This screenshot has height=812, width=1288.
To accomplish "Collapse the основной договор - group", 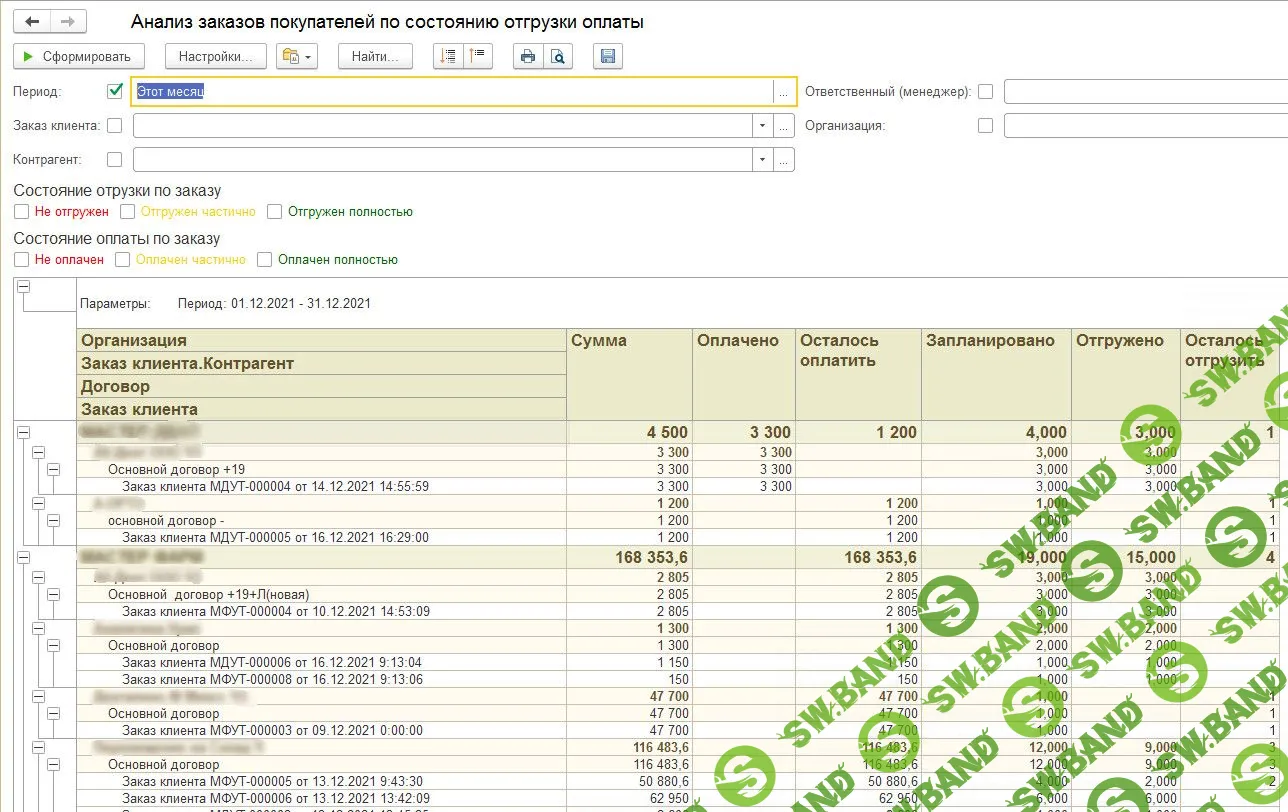I will pos(54,520).
